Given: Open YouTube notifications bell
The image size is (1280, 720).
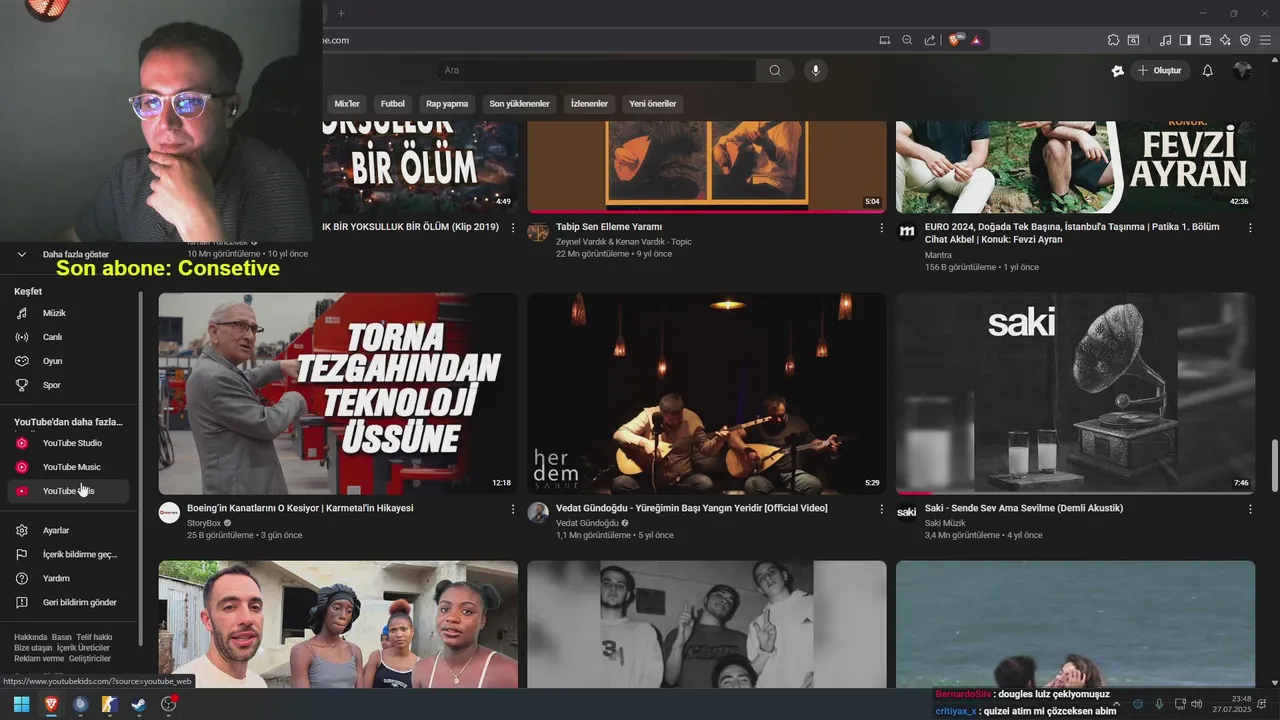Looking at the screenshot, I should click(1207, 70).
